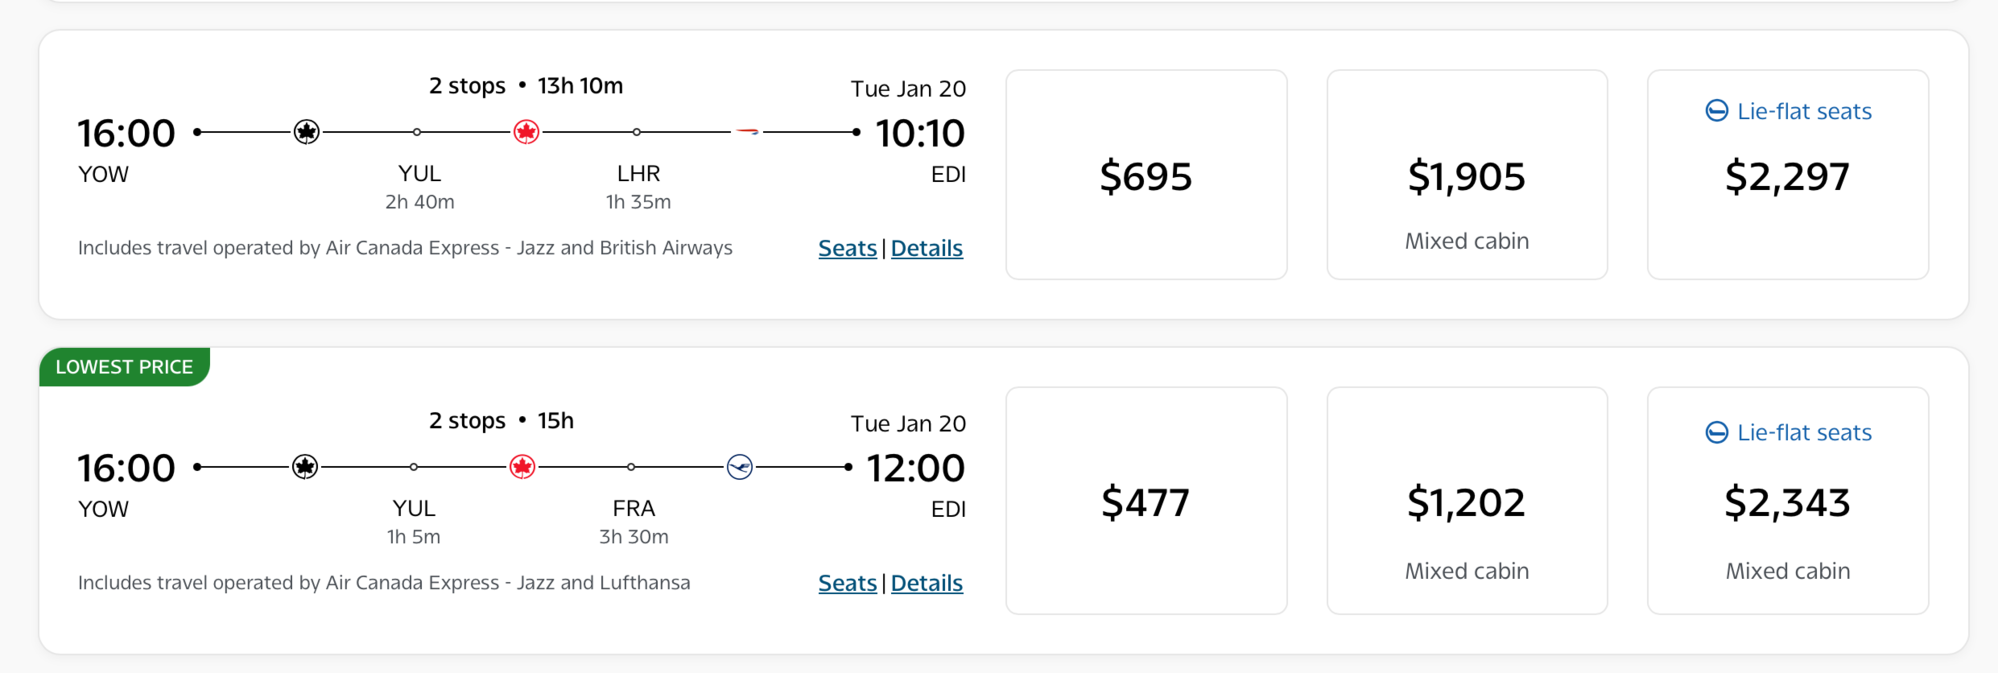Click red Air Canada maple leaf on FRA itinerary

point(522,467)
